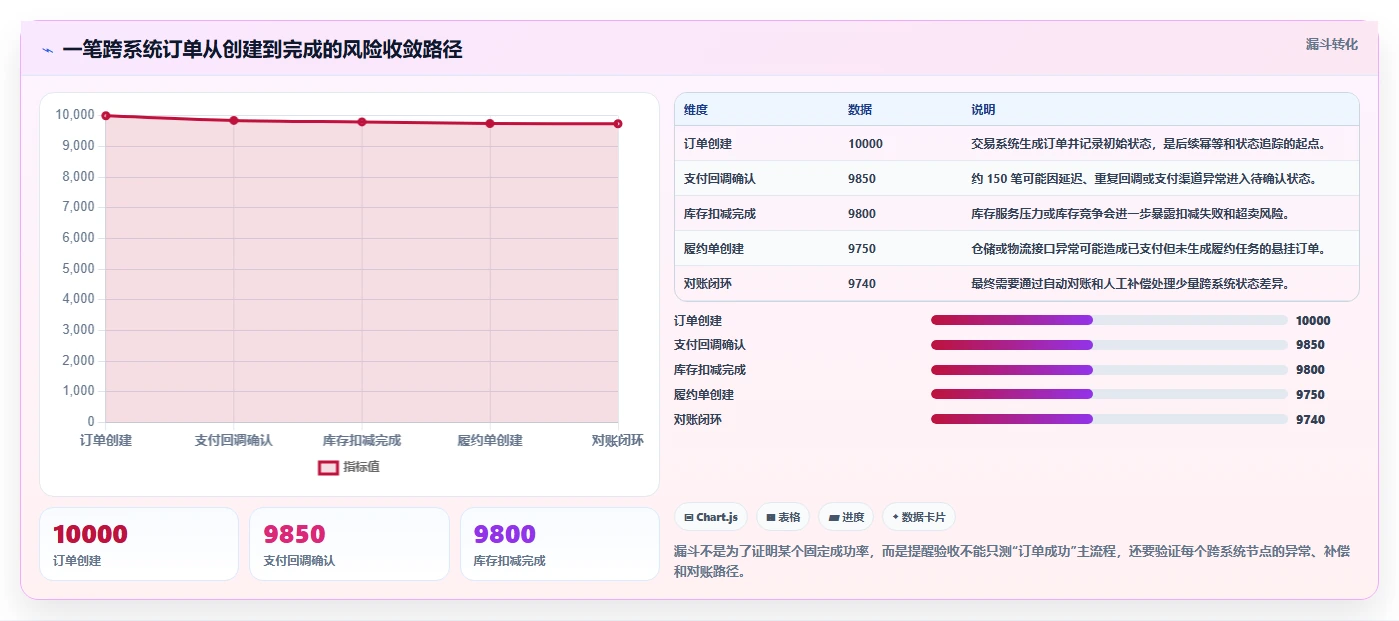
Task: Click the 履约单创建 progress bar
Action: [1109, 394]
